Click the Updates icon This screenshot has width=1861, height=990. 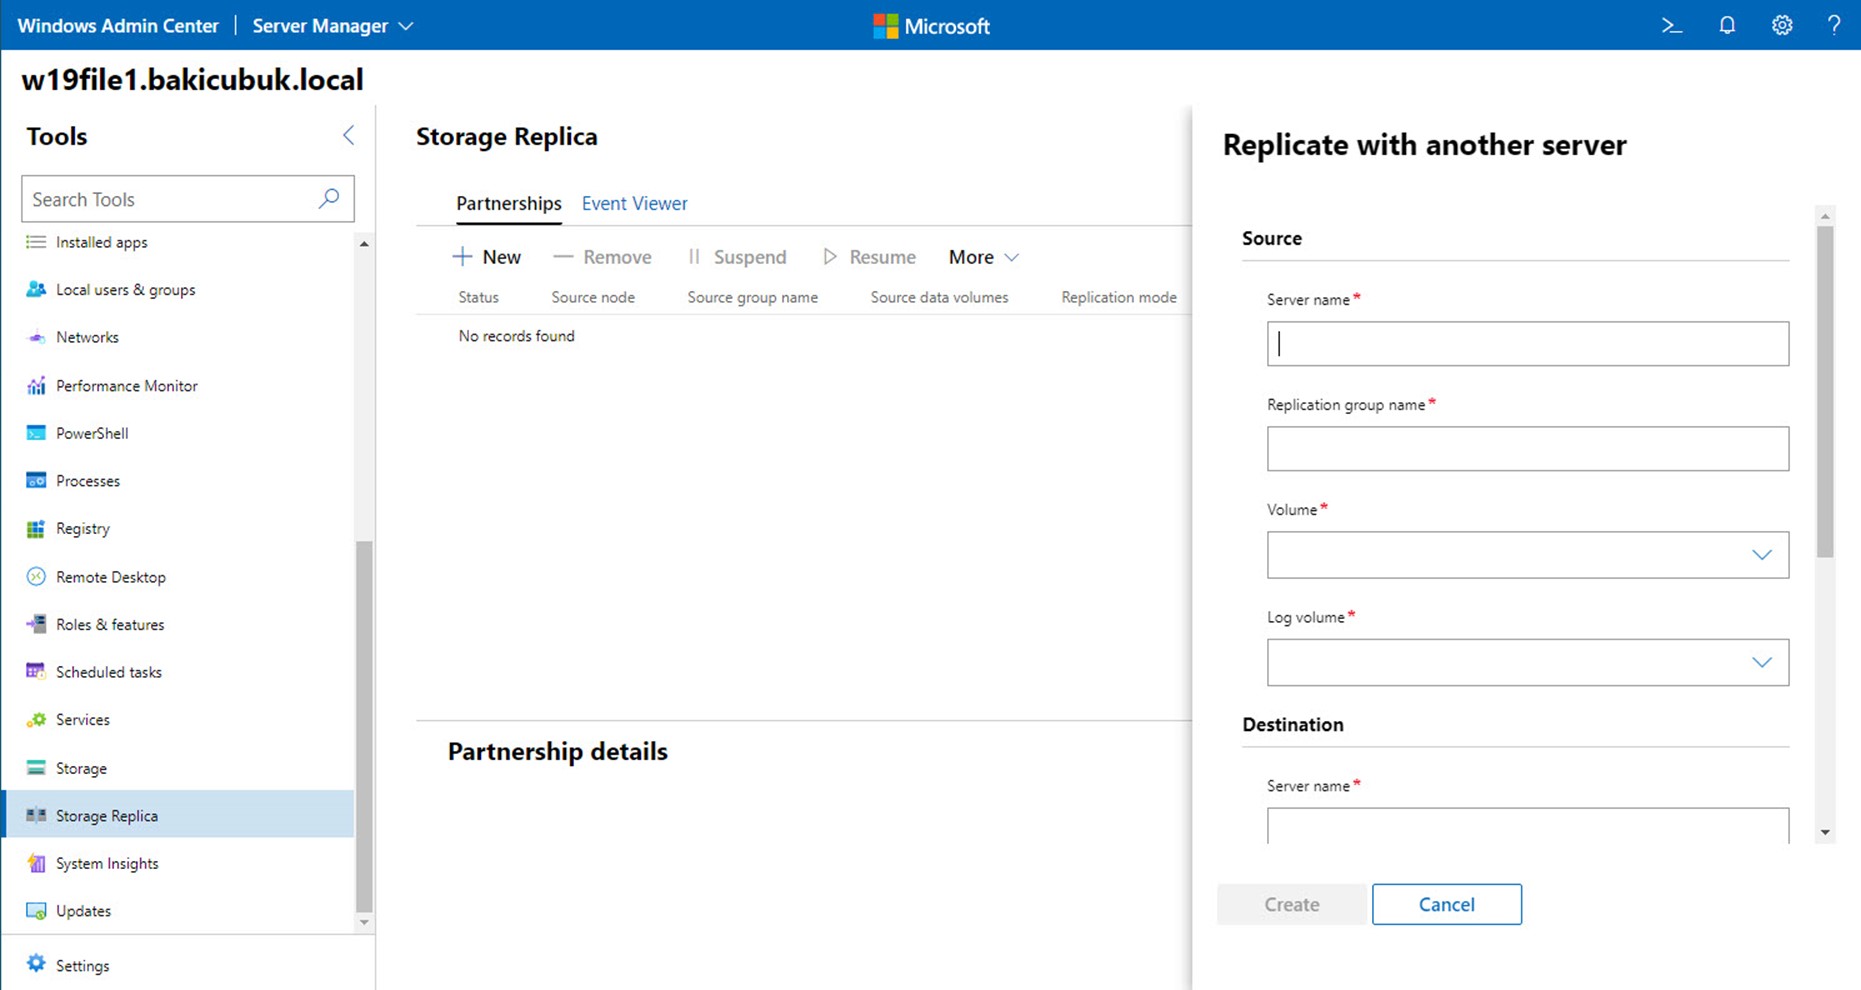(x=36, y=911)
